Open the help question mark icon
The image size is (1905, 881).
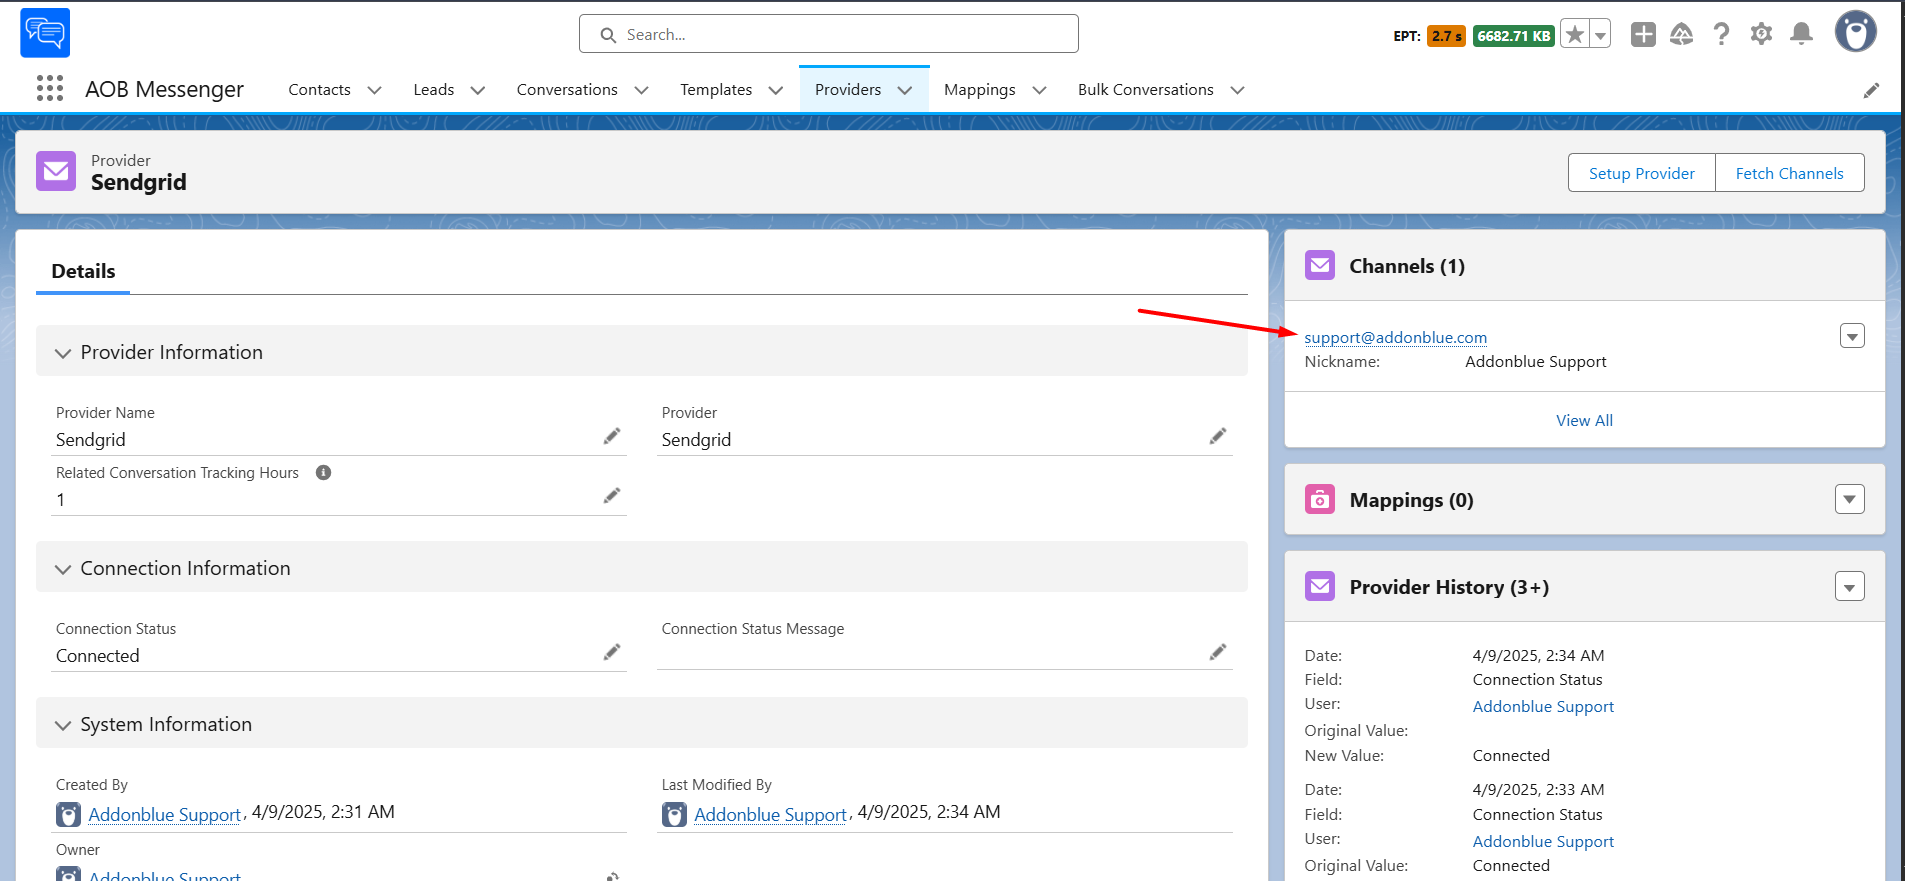(x=1721, y=35)
